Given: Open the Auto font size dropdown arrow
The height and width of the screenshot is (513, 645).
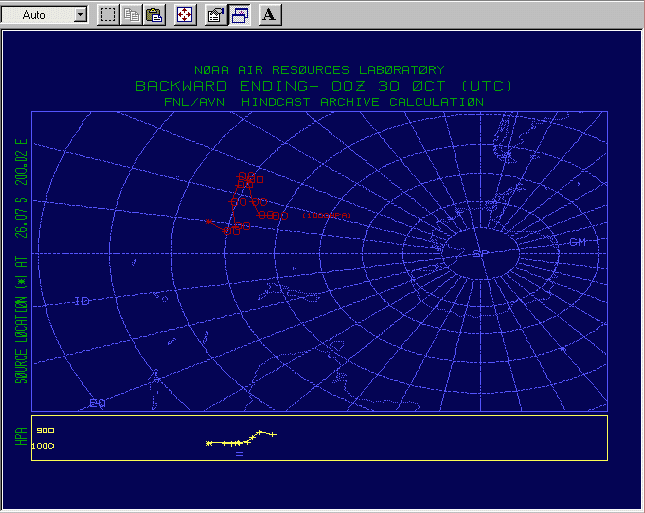Looking at the screenshot, I should (x=80, y=15).
